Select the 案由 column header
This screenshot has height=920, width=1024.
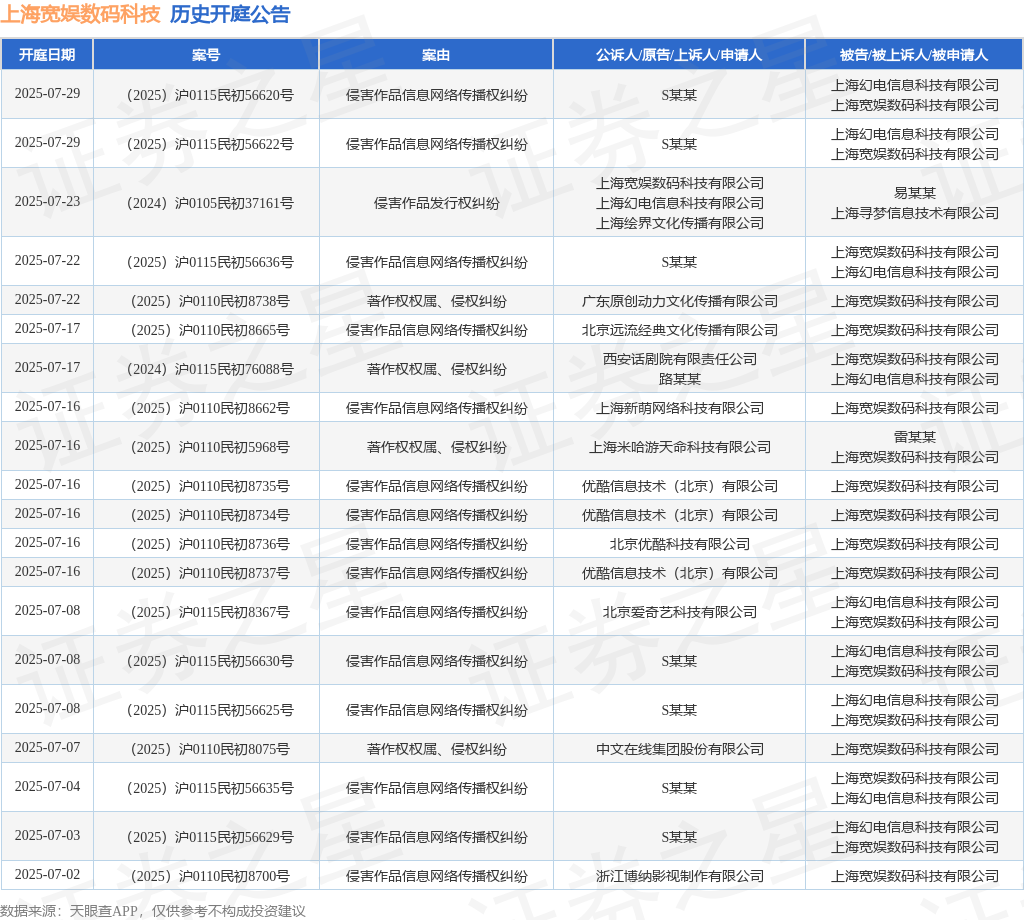(x=436, y=55)
